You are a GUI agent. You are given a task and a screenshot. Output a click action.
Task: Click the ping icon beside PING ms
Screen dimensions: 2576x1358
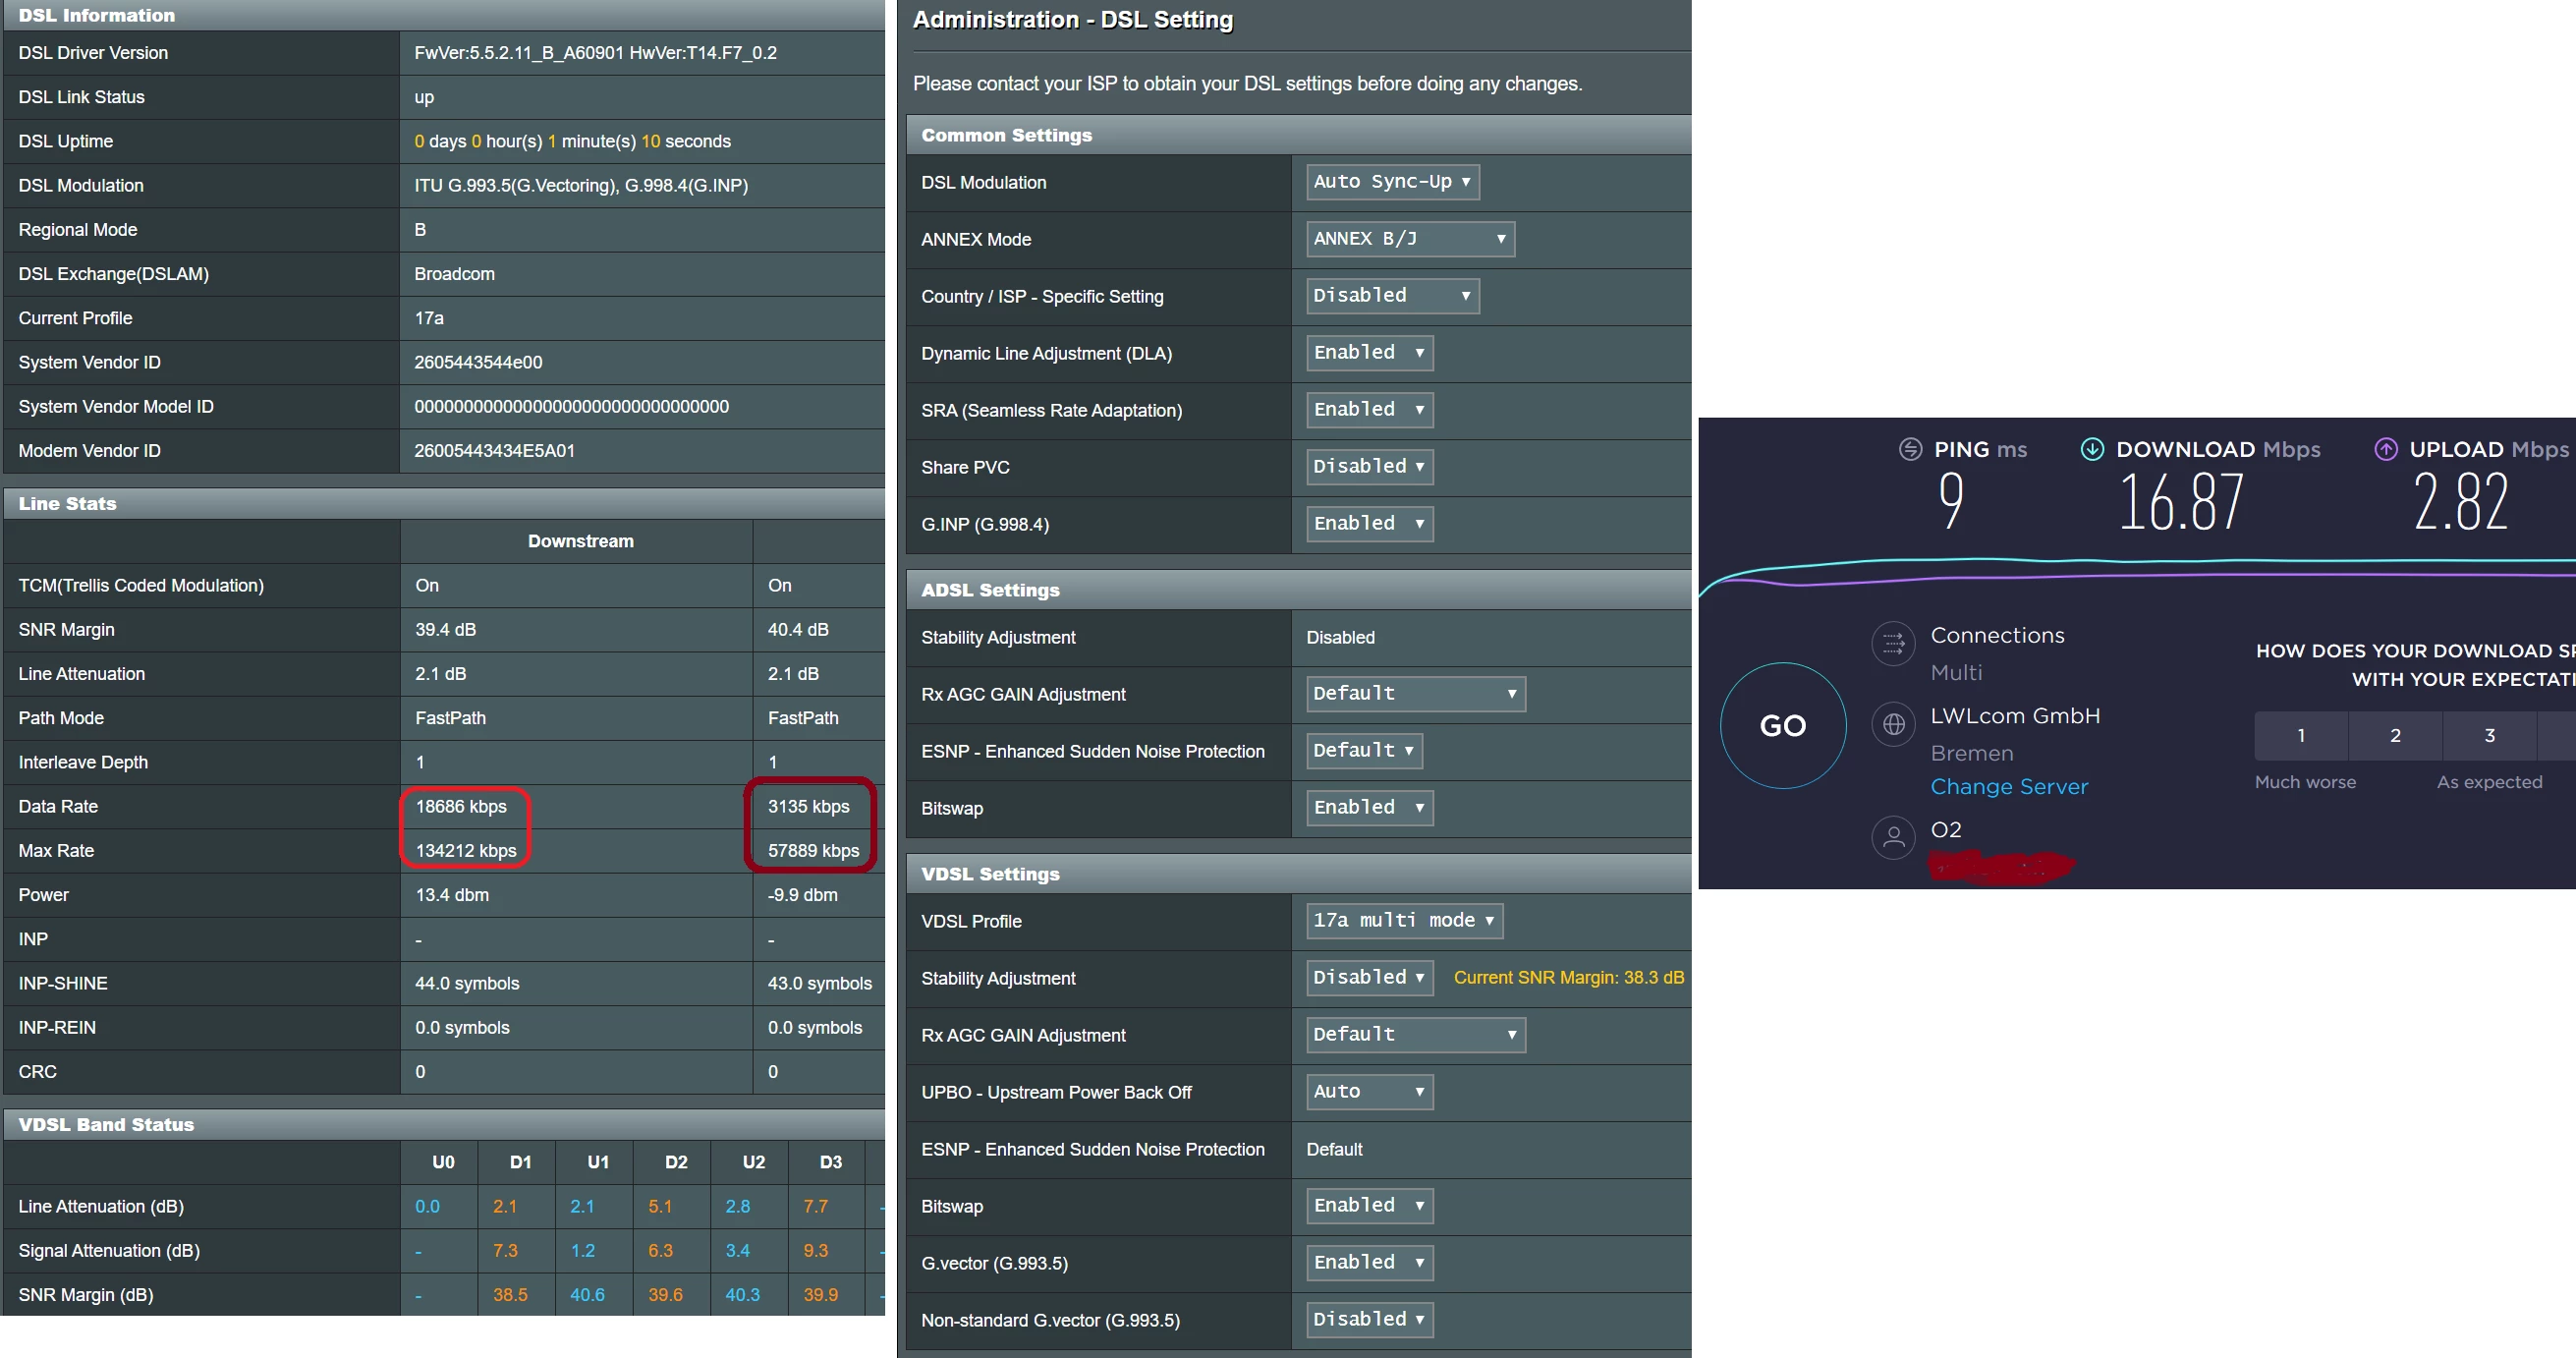click(x=1910, y=449)
